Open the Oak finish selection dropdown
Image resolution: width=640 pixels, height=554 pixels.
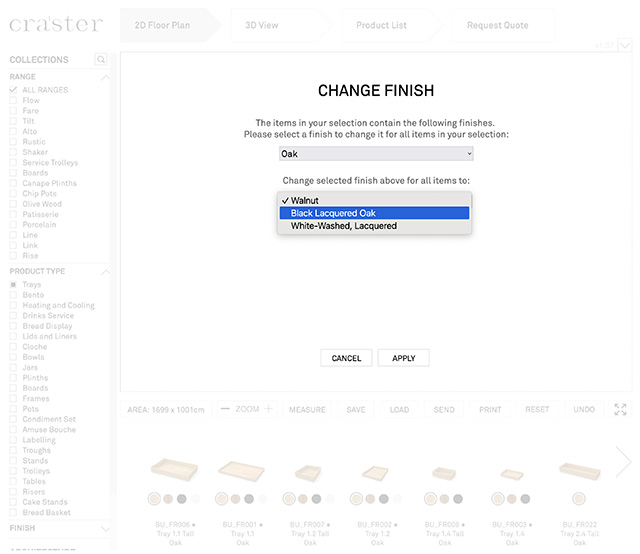(x=376, y=154)
